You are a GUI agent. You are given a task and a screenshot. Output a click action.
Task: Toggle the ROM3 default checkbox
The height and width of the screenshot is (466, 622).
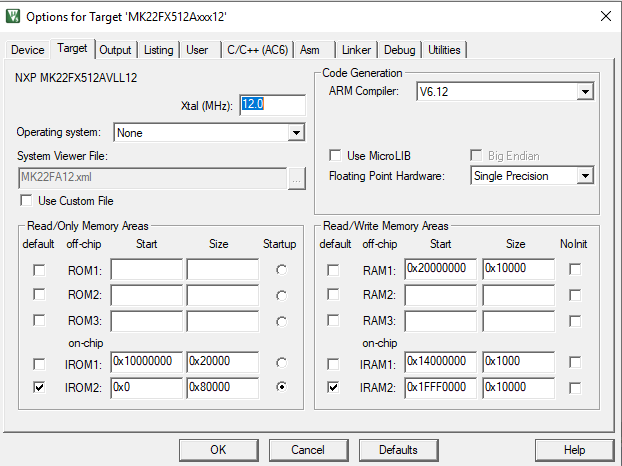[39, 320]
